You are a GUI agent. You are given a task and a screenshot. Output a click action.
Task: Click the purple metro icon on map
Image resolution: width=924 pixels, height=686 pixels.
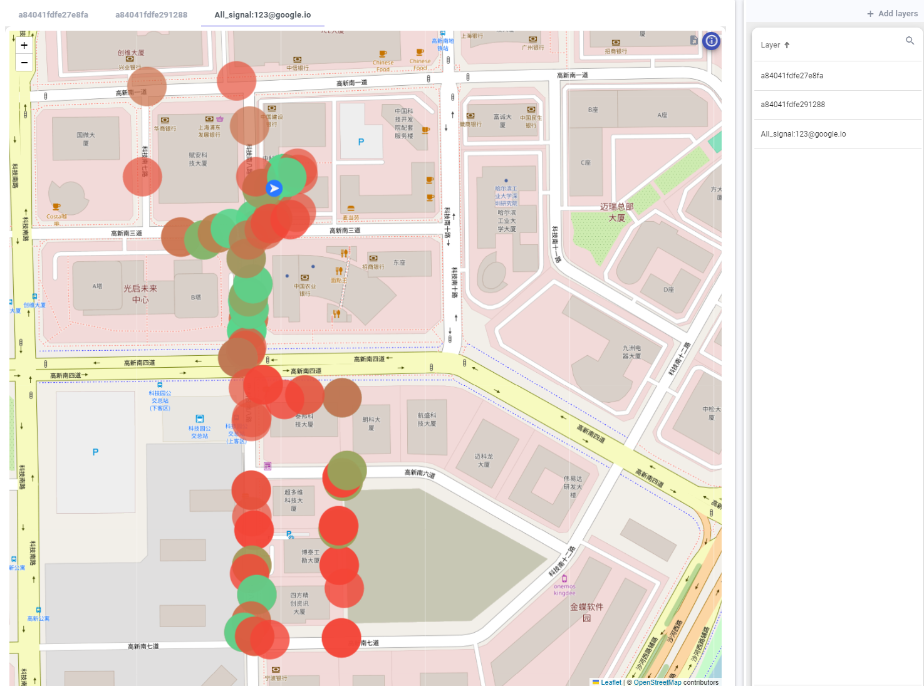[x=267, y=466]
